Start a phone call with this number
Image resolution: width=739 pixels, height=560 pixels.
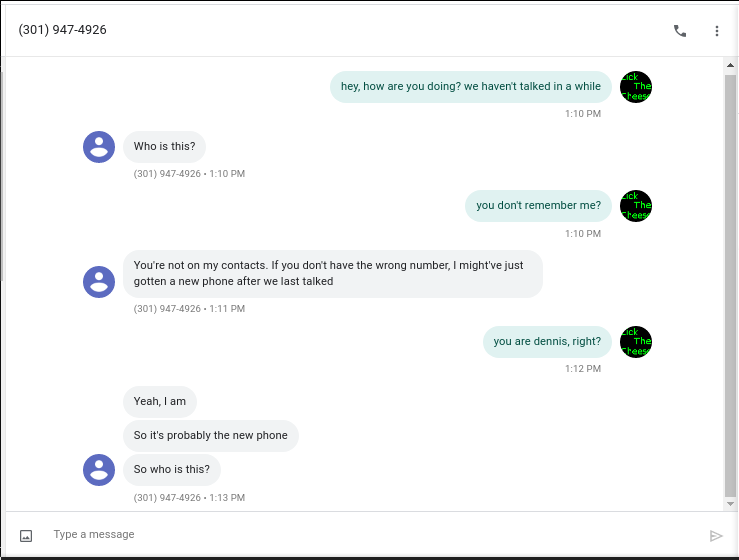tap(680, 31)
